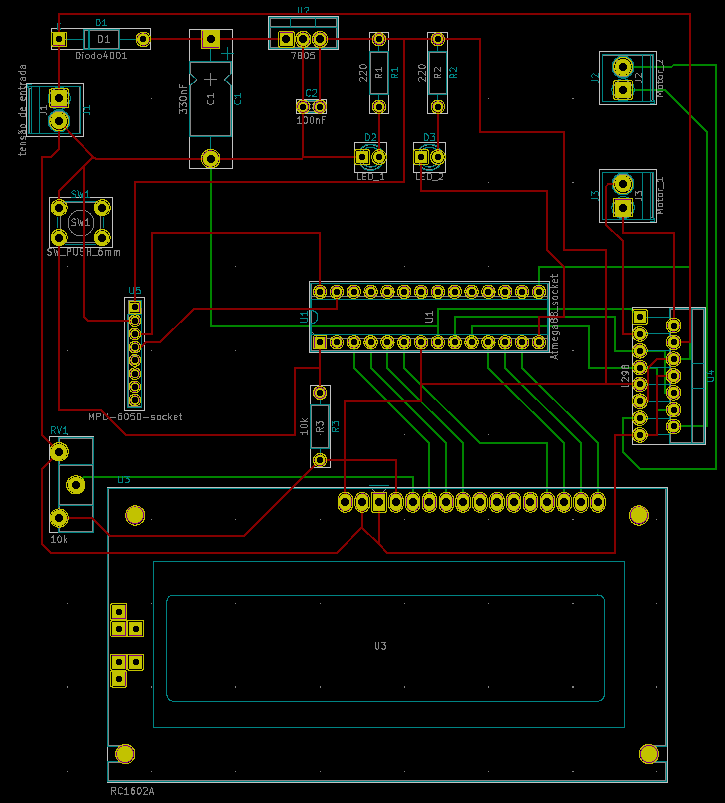Select the R3 10k resistor
Screen dimensions: 725x803
320,425
